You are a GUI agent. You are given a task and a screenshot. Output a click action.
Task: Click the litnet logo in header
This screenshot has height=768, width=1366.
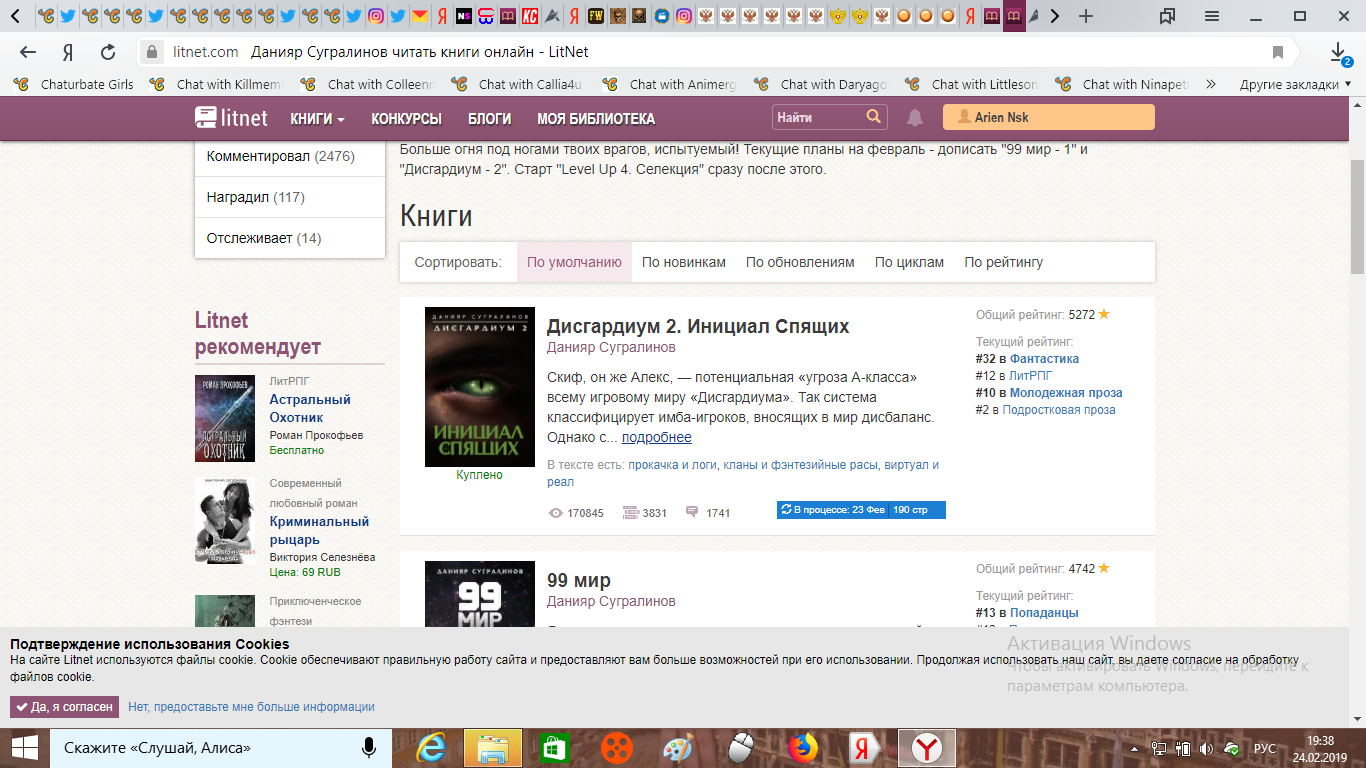[232, 118]
